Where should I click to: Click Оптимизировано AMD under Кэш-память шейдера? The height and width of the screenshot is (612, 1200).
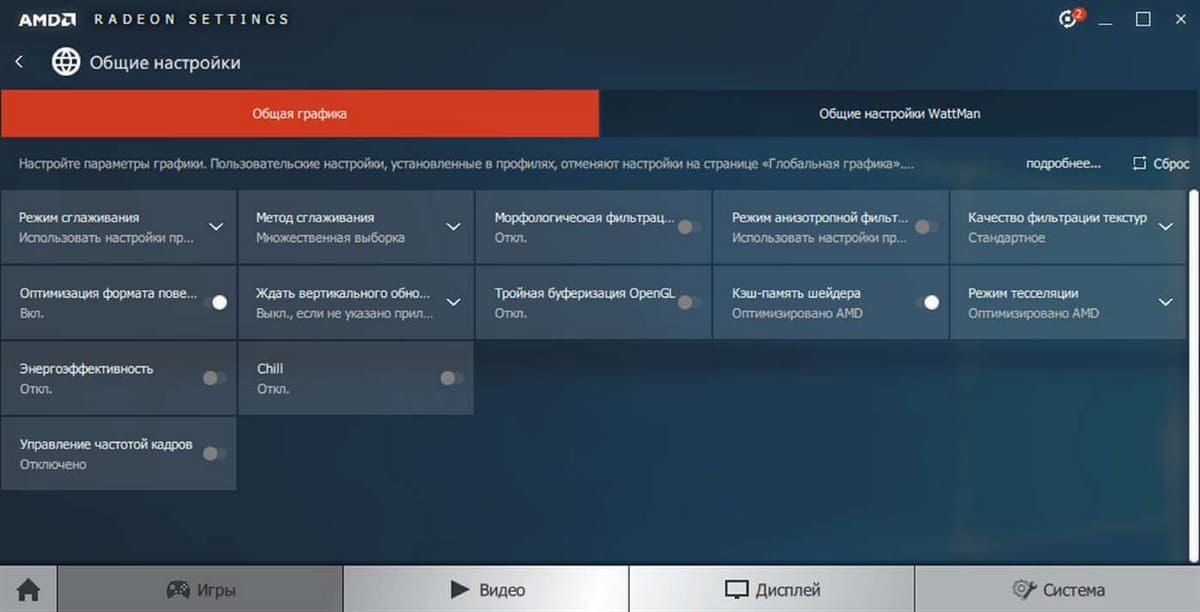[797, 313]
